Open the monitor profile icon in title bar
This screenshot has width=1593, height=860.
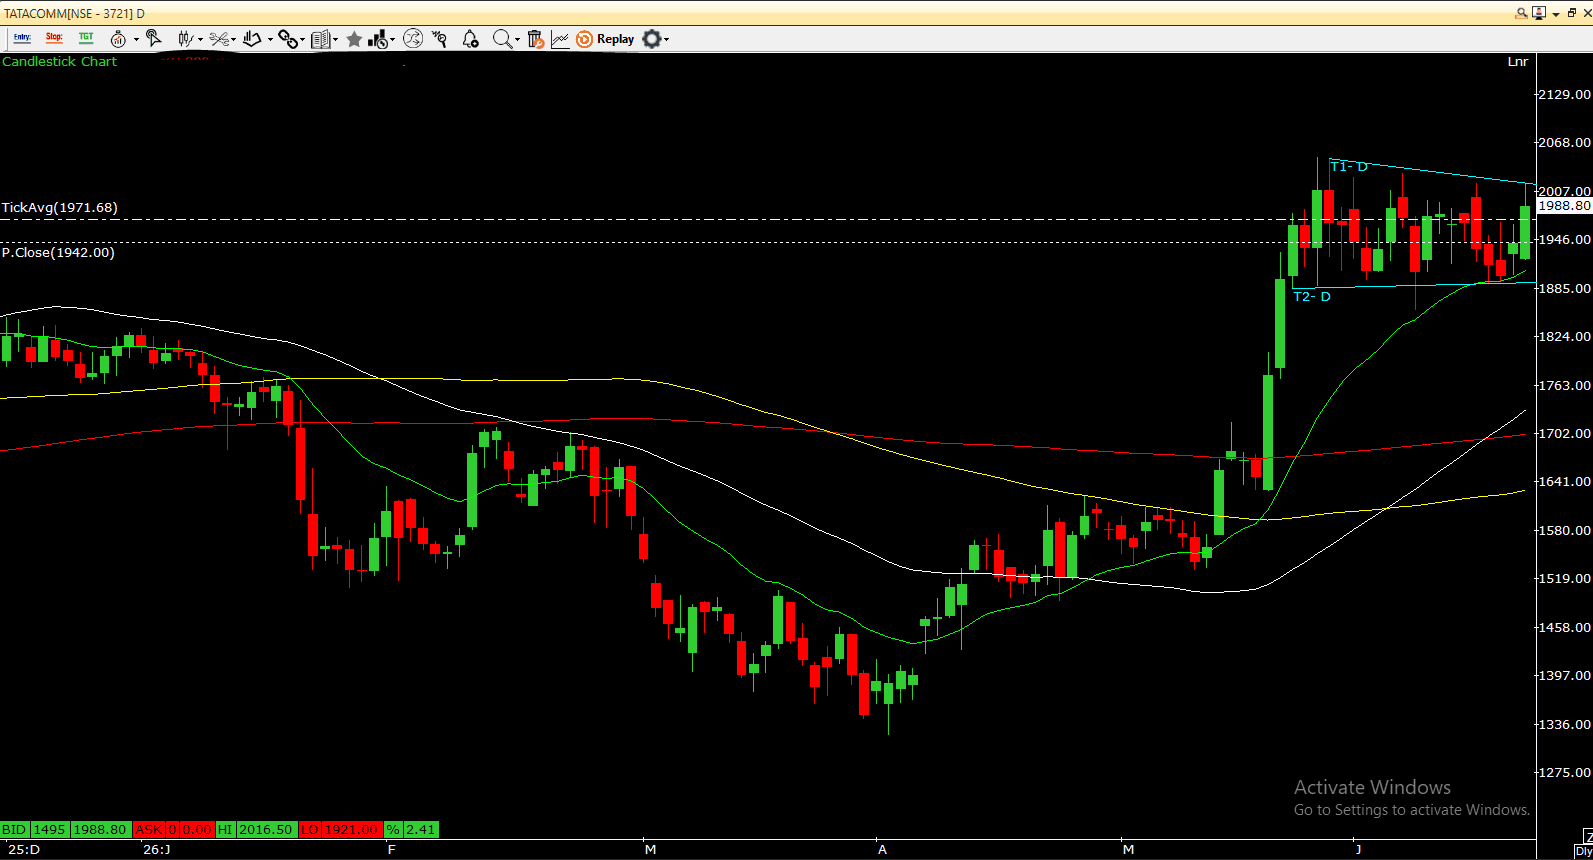pyautogui.click(x=1539, y=13)
